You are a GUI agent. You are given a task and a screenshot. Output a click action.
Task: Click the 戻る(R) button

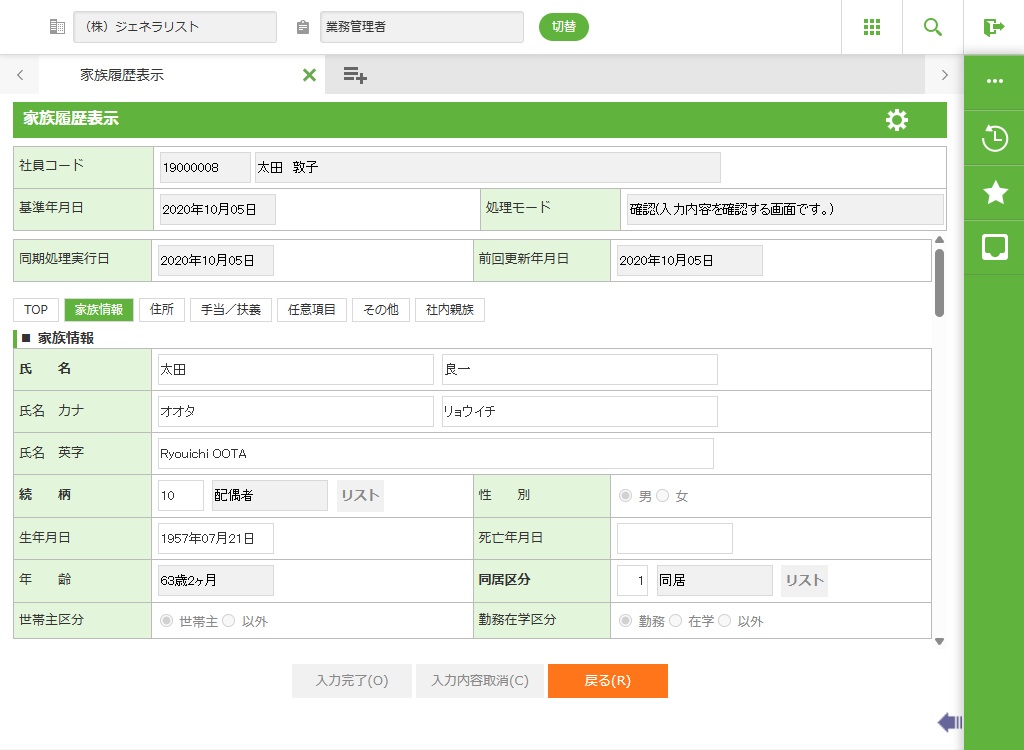tap(607, 681)
